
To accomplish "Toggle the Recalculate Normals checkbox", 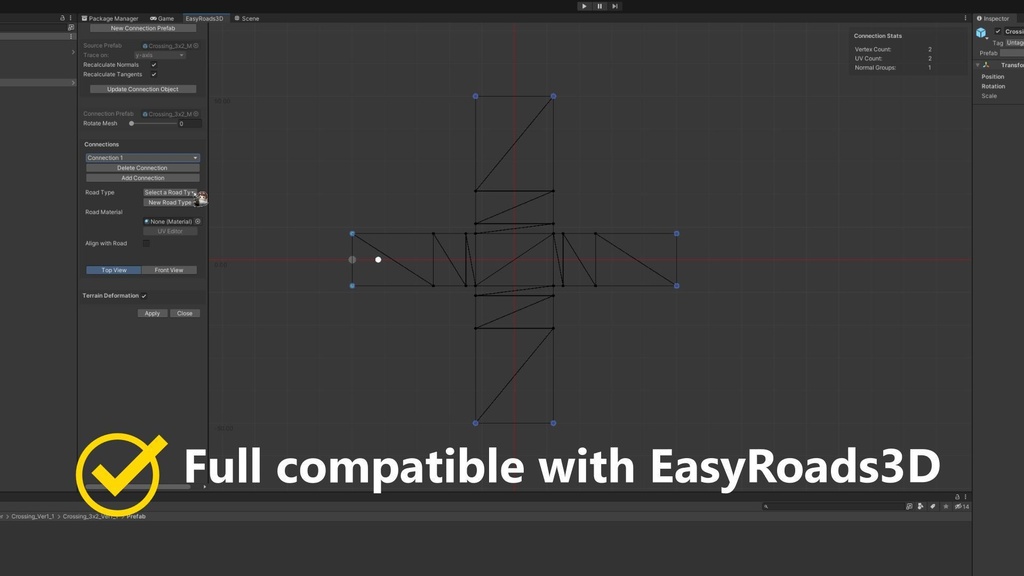I will [x=152, y=66].
